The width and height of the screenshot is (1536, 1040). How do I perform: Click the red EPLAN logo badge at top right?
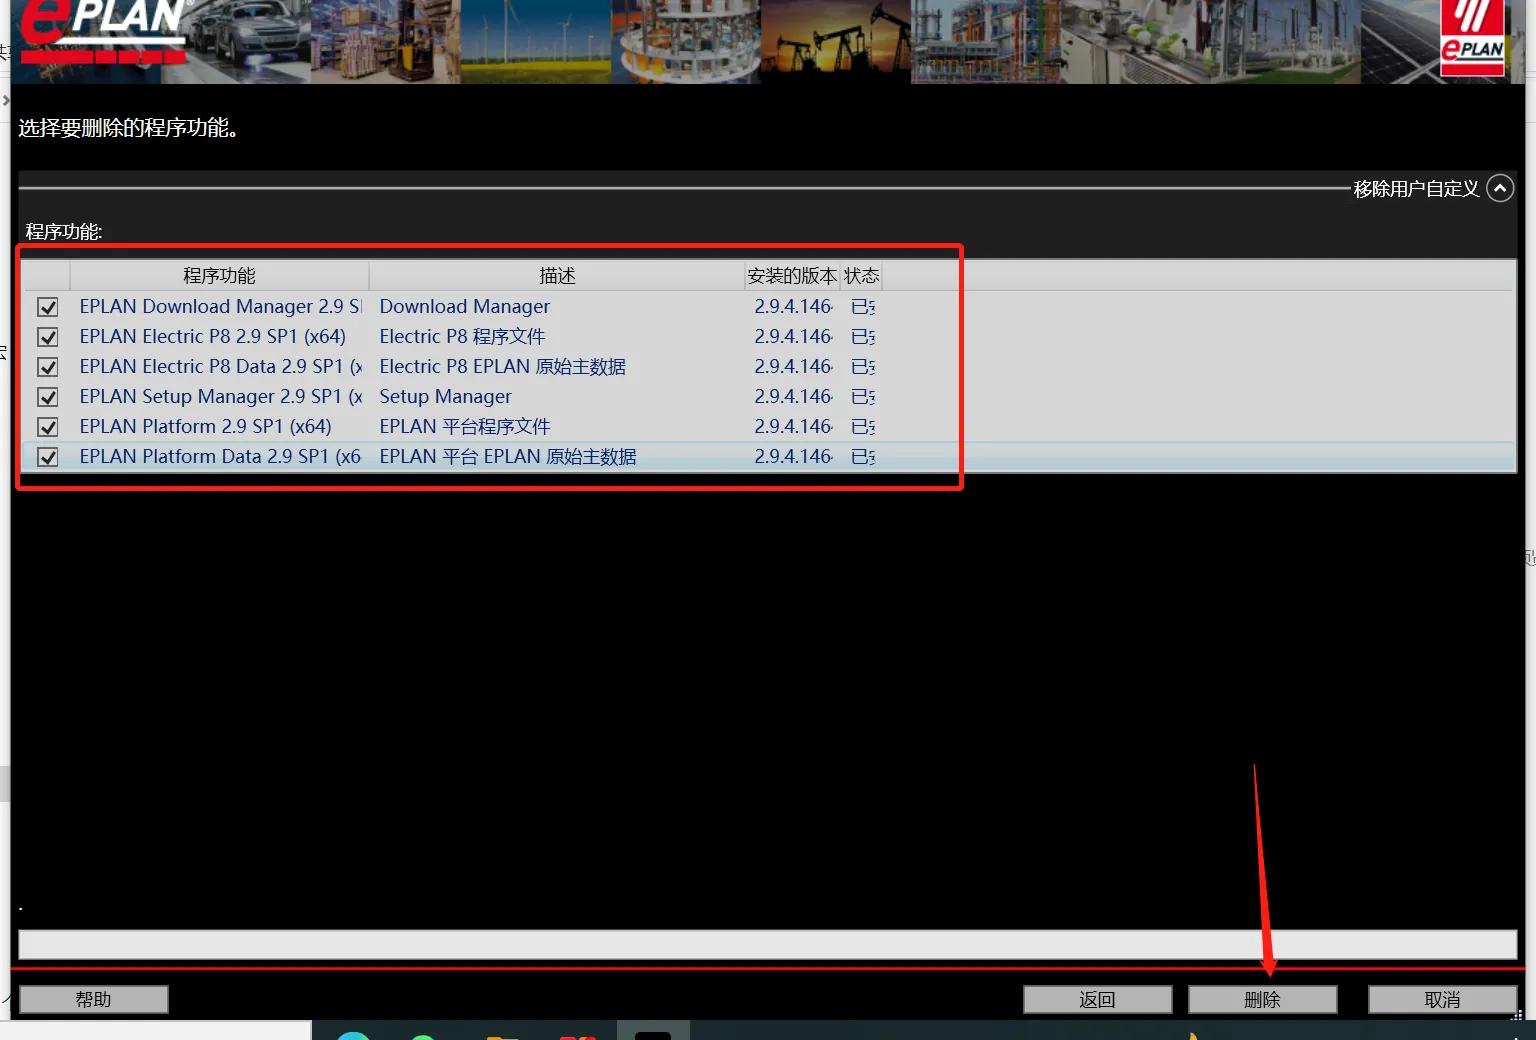click(x=1472, y=38)
